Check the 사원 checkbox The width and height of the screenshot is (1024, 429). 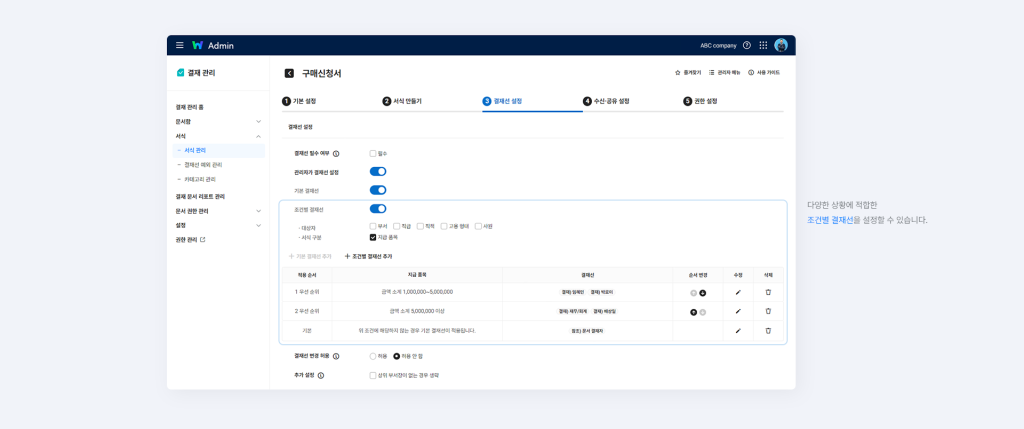coord(479,227)
